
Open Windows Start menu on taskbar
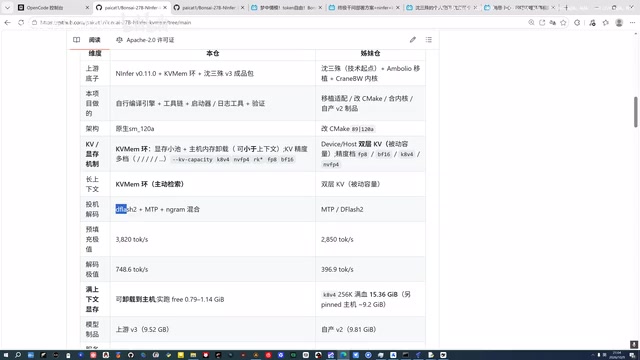(x=6, y=355)
